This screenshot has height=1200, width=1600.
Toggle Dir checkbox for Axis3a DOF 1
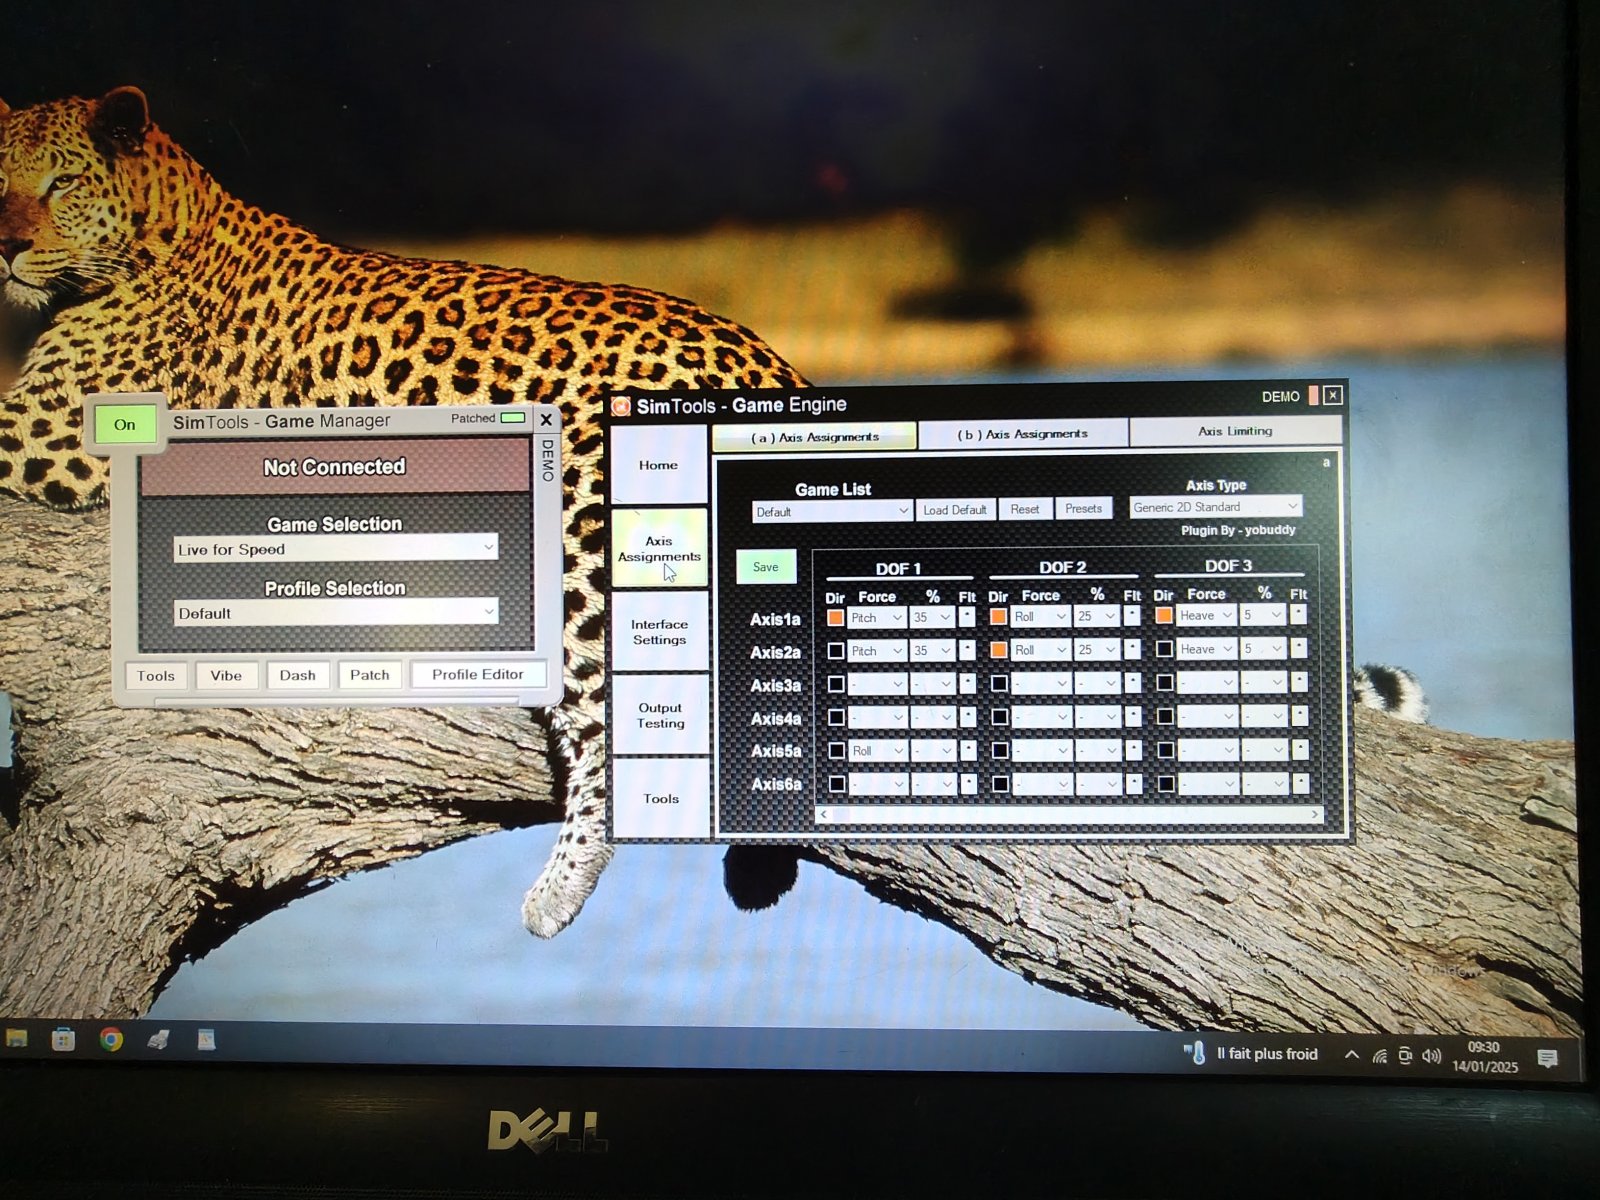click(x=836, y=684)
